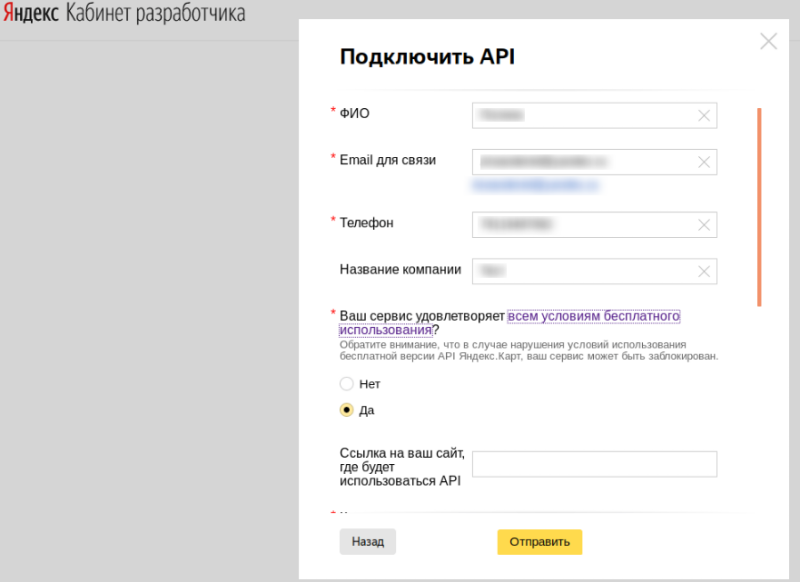Clear the Название компании field
Viewport: 800px width, 582px height.
(704, 271)
